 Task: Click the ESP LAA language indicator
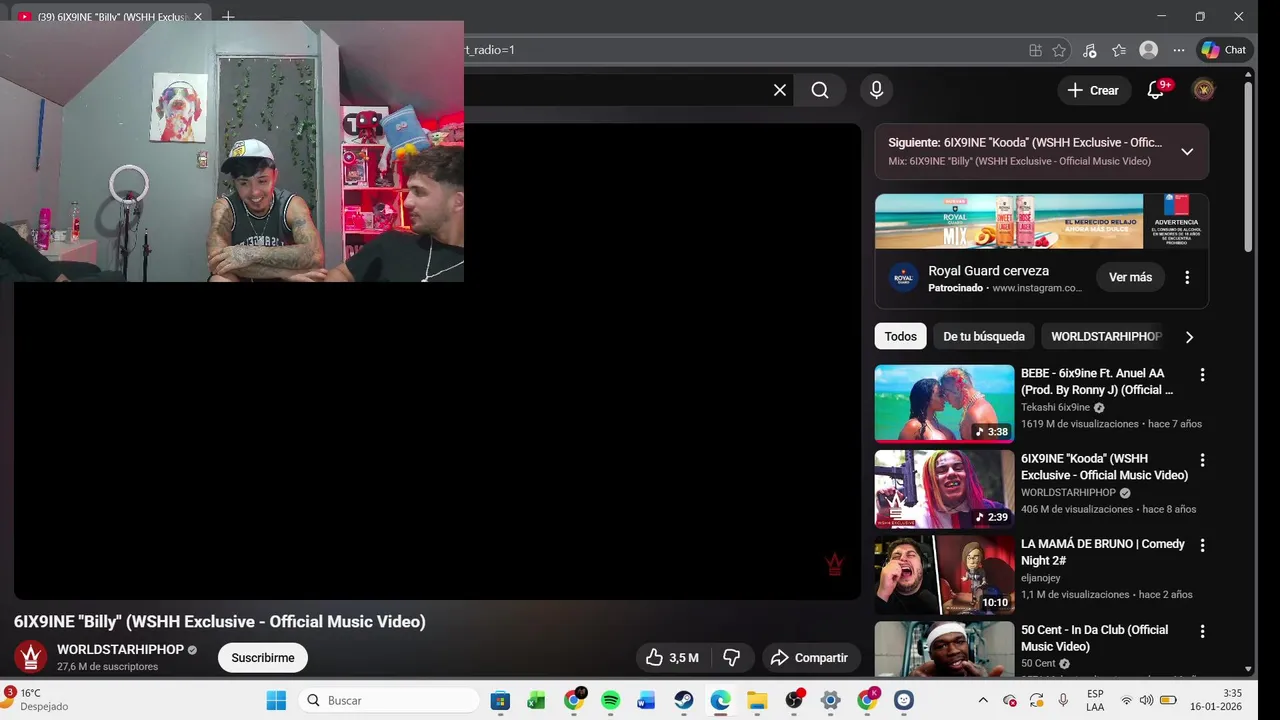(x=1095, y=700)
